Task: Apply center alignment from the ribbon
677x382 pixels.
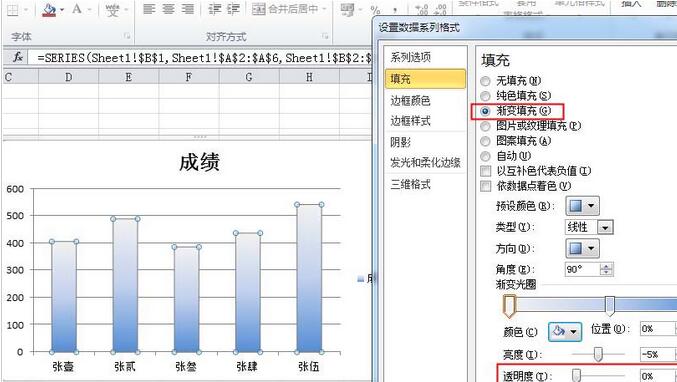Action: click(168, 9)
